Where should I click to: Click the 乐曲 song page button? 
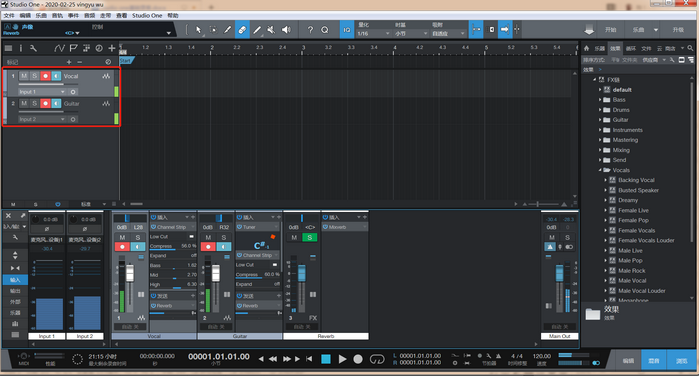pos(638,30)
